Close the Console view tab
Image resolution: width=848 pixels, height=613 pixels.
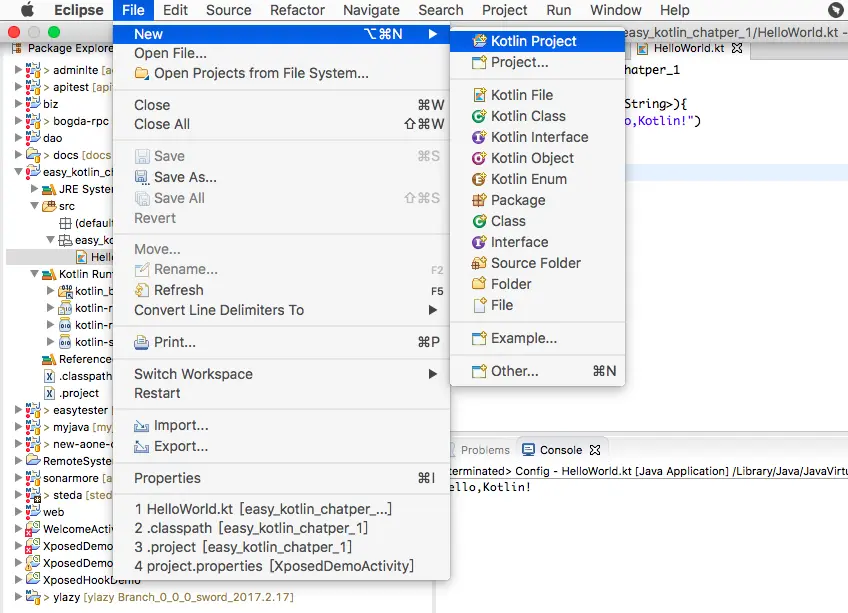(595, 450)
